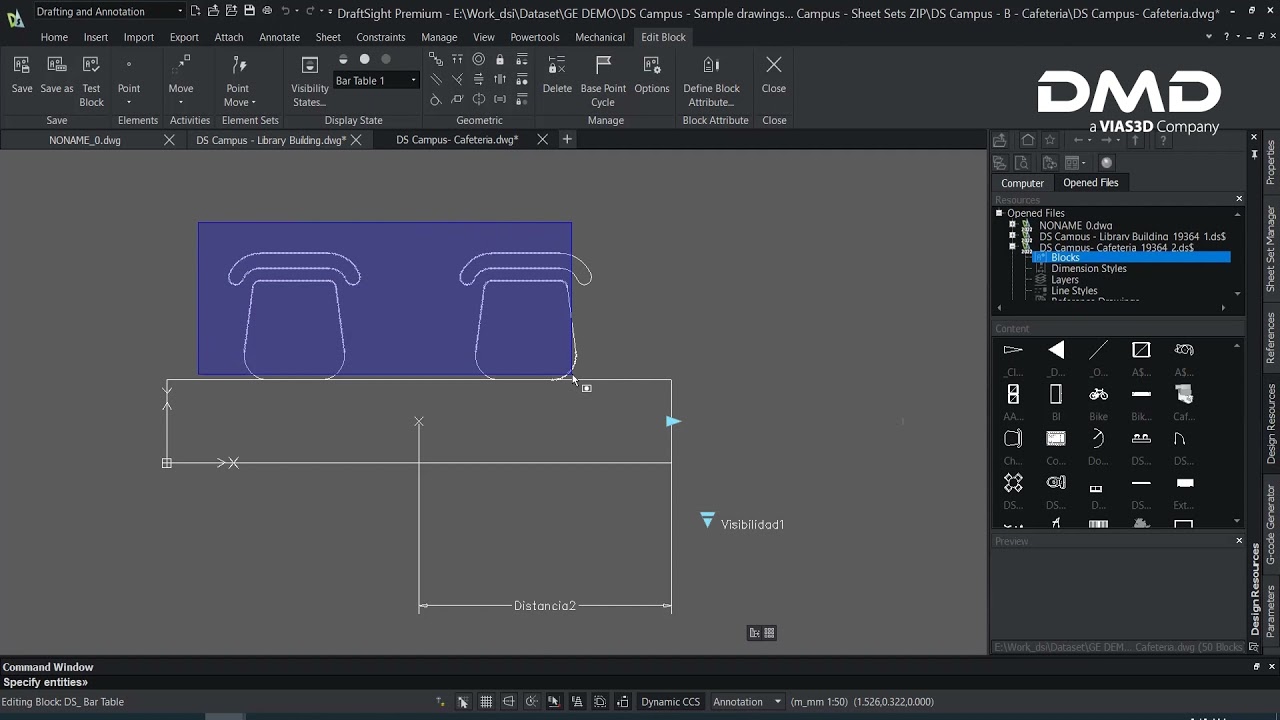Click the back arrow in Design Resources
1280x720 pixels.
pyautogui.click(x=1078, y=140)
